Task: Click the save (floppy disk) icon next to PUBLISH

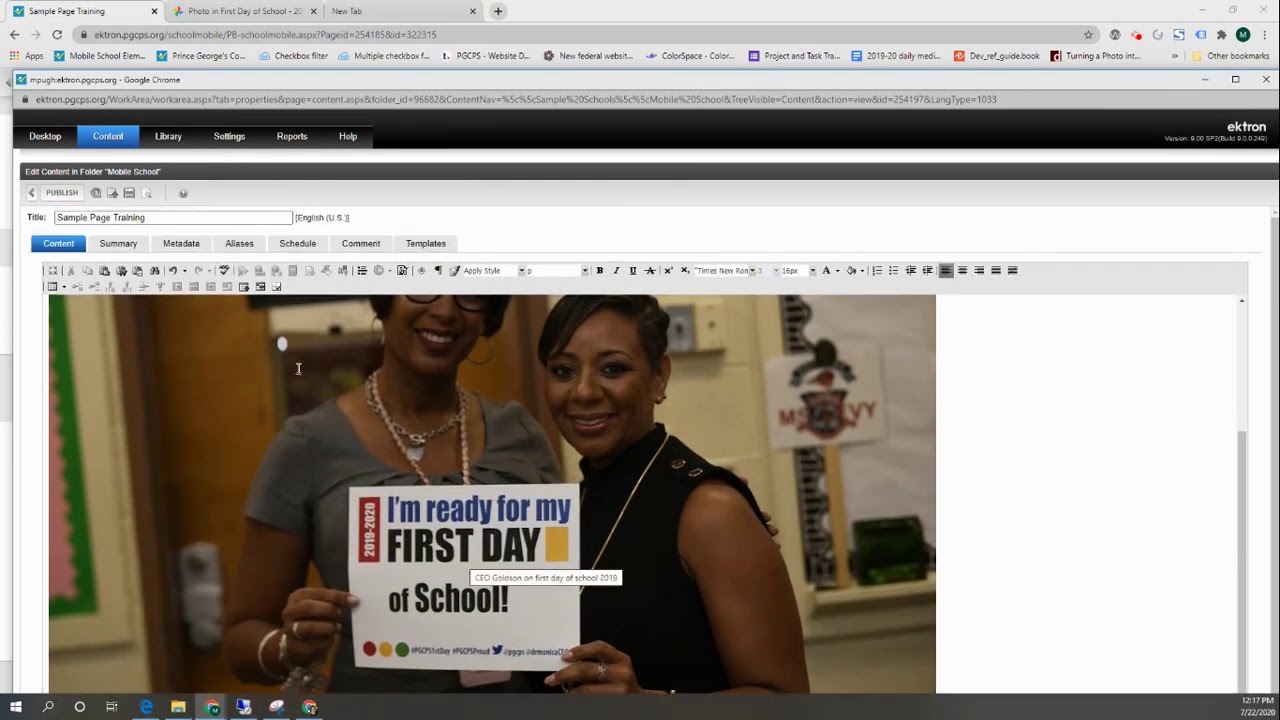Action: click(129, 193)
